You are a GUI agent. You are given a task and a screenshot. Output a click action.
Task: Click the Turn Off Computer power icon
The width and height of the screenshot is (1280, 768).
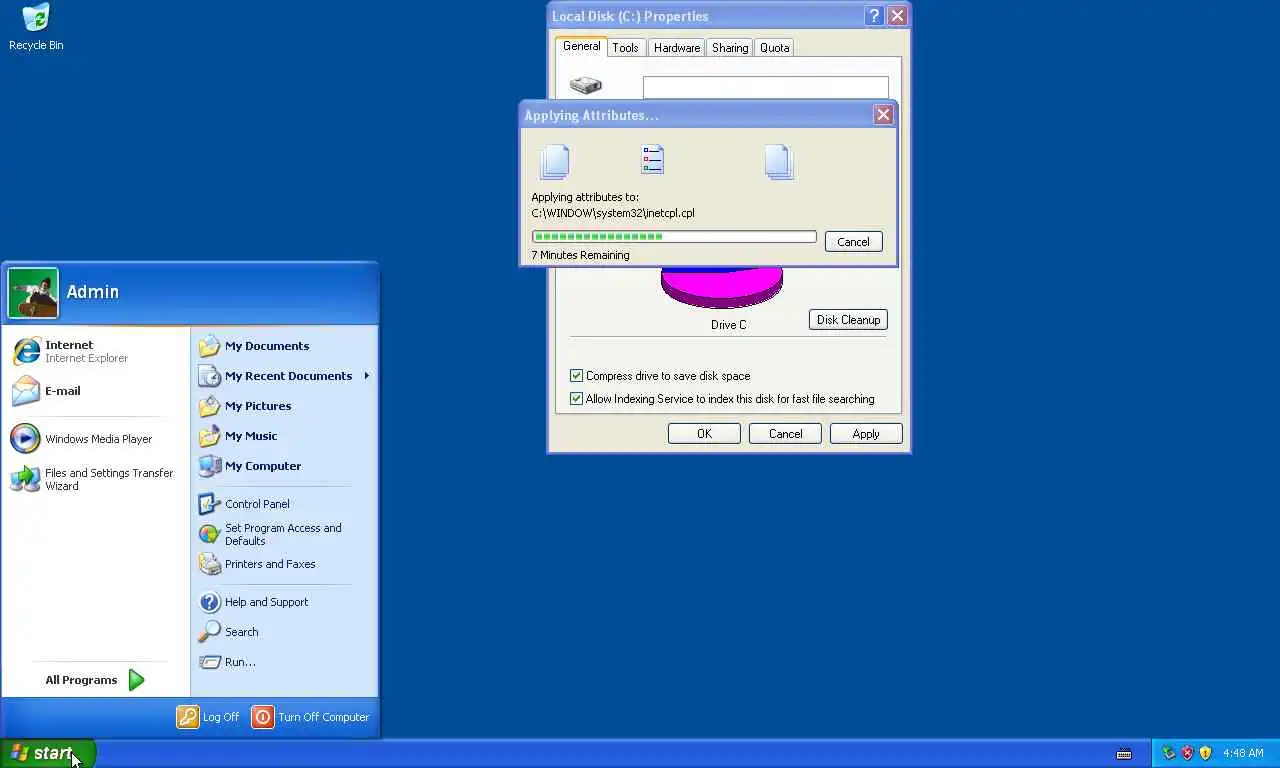(262, 717)
